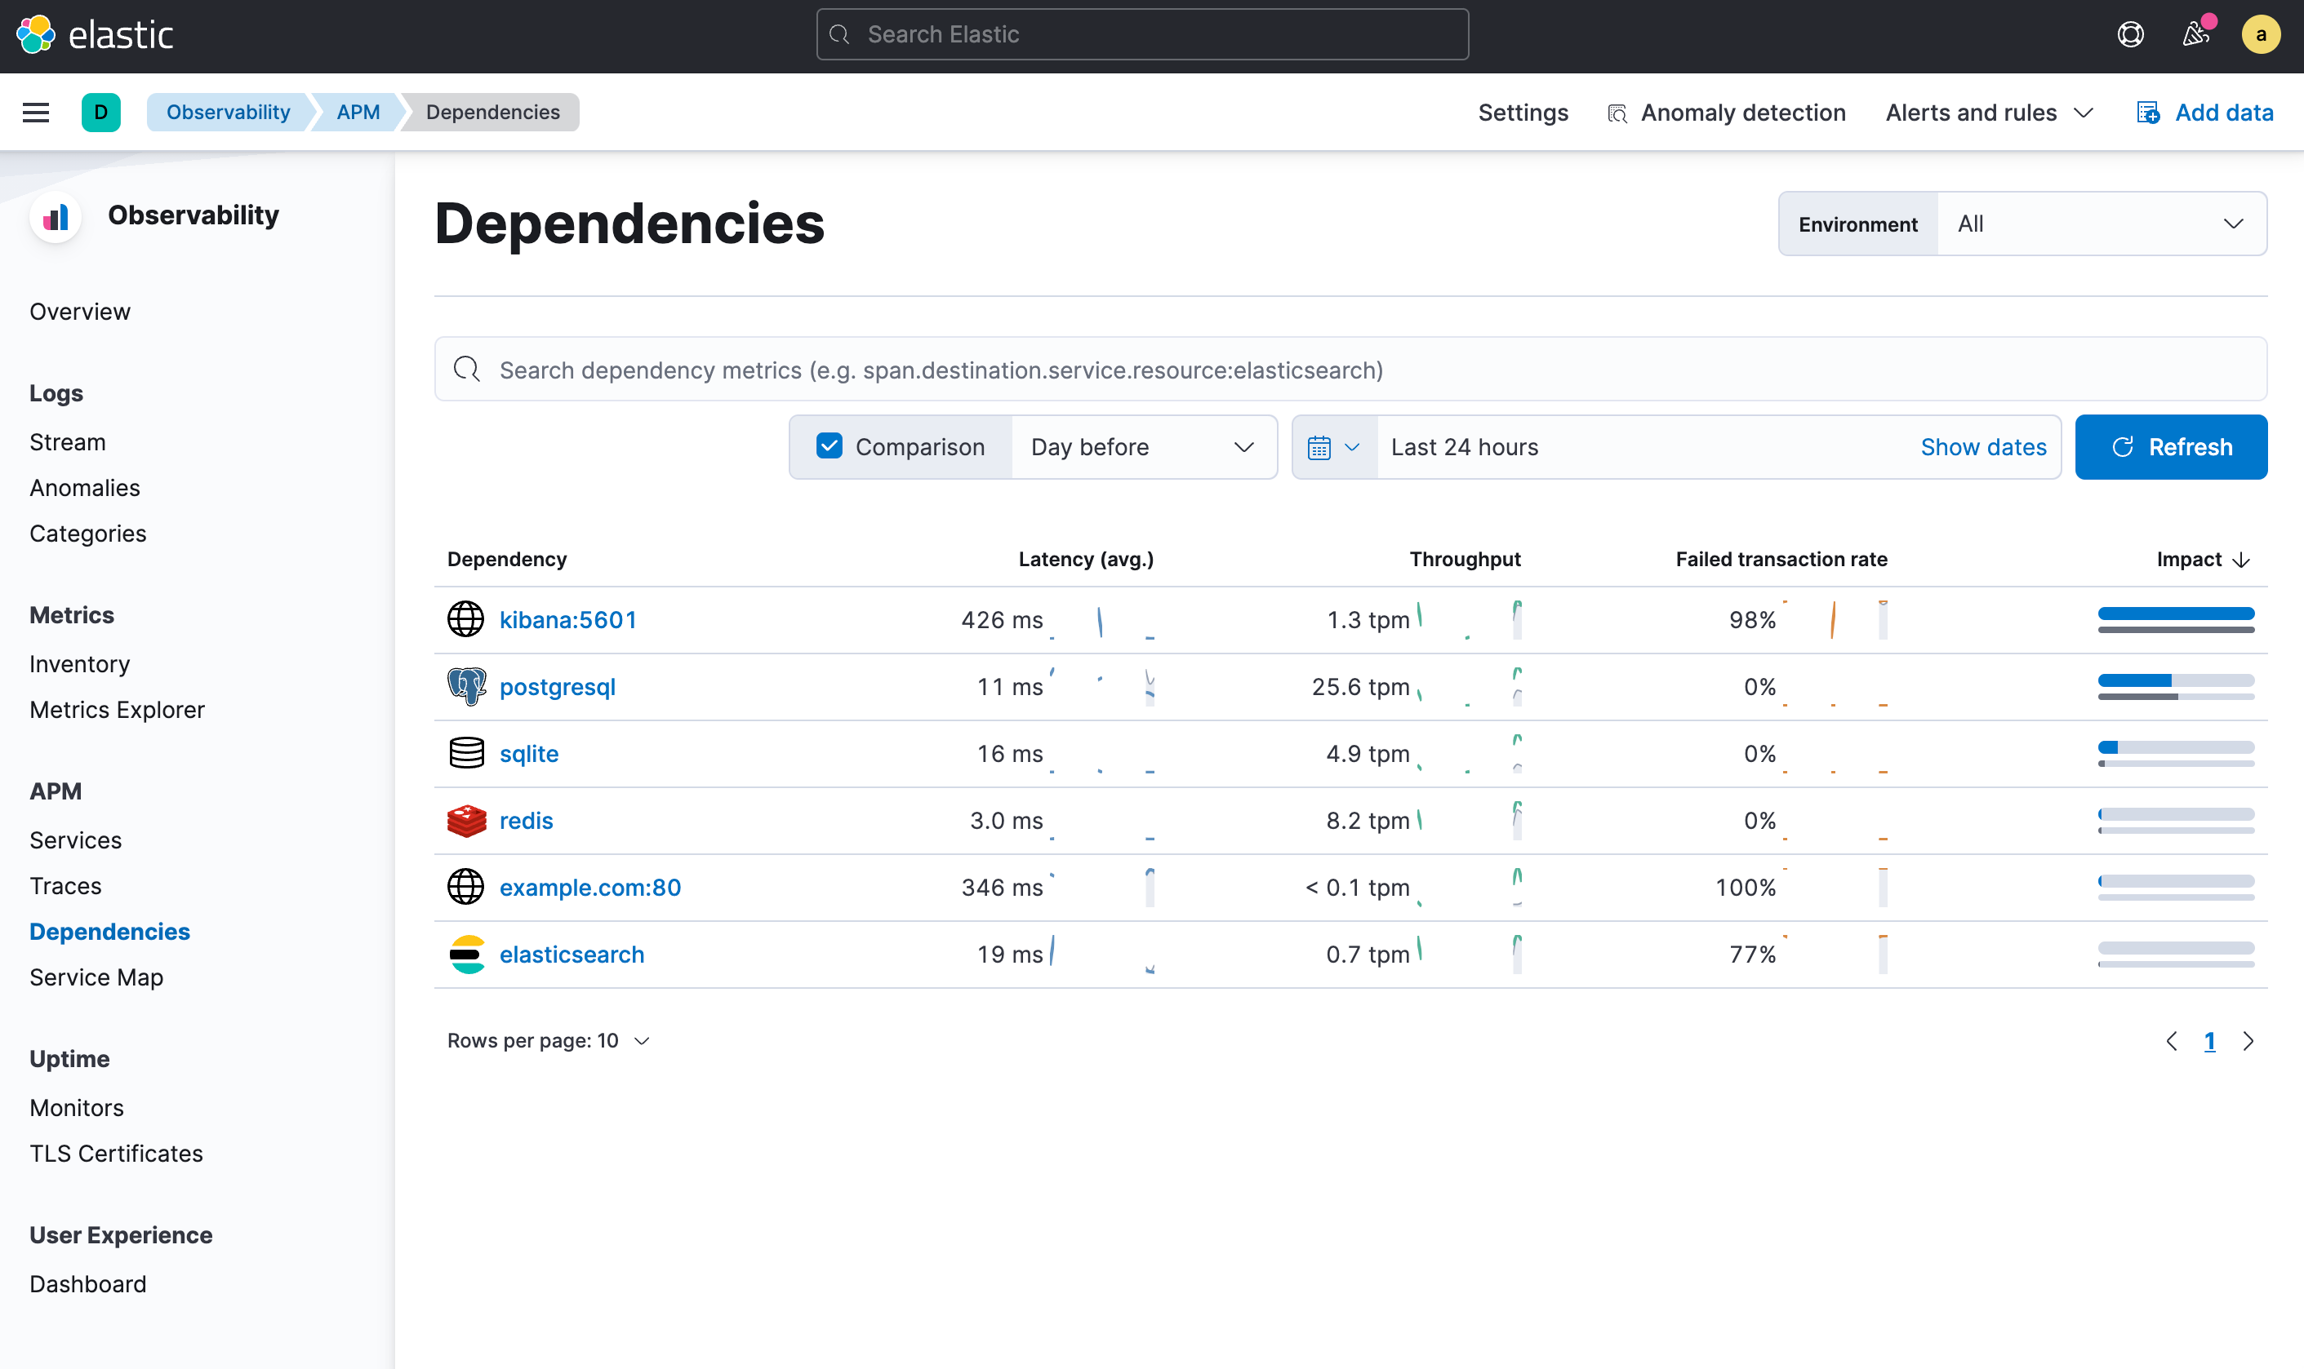Open the calendar quick date menu
This screenshot has width=2304, height=1369.
click(1333, 447)
